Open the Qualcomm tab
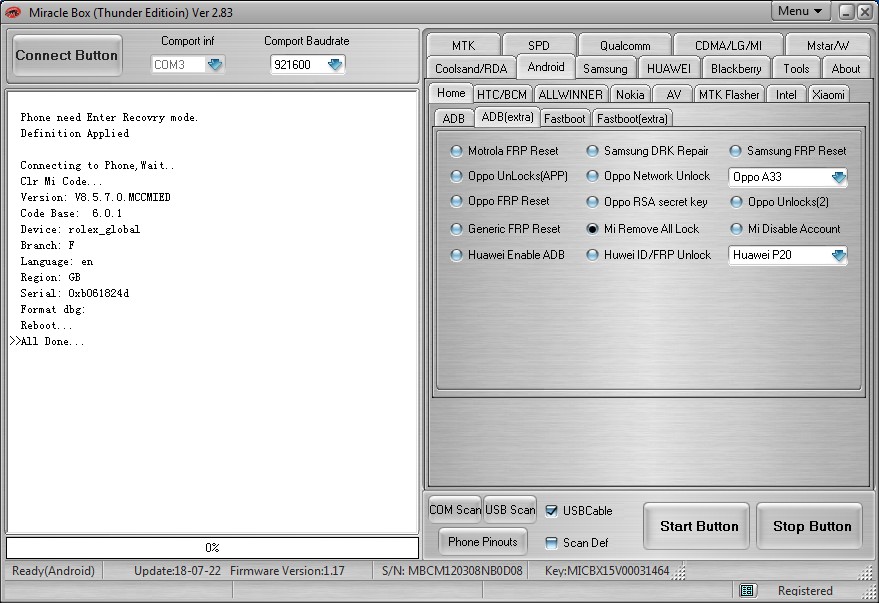Screen dimensions: 879x603 point(625,45)
